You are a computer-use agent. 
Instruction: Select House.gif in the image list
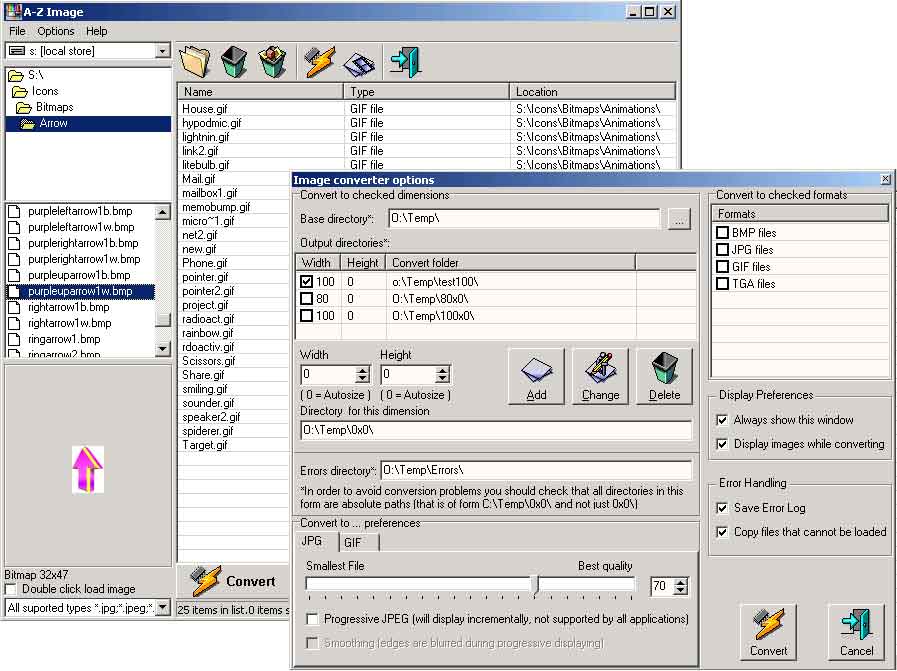pyautogui.click(x=205, y=109)
